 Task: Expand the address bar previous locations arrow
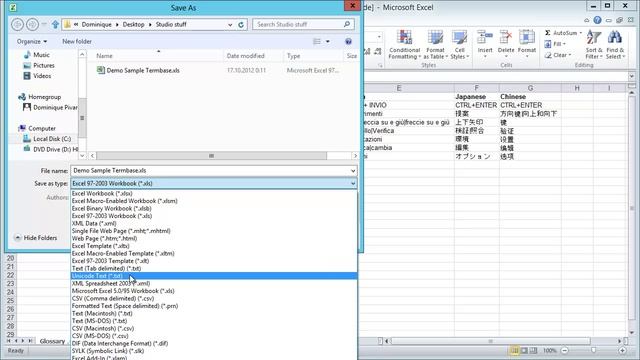coord(230,24)
